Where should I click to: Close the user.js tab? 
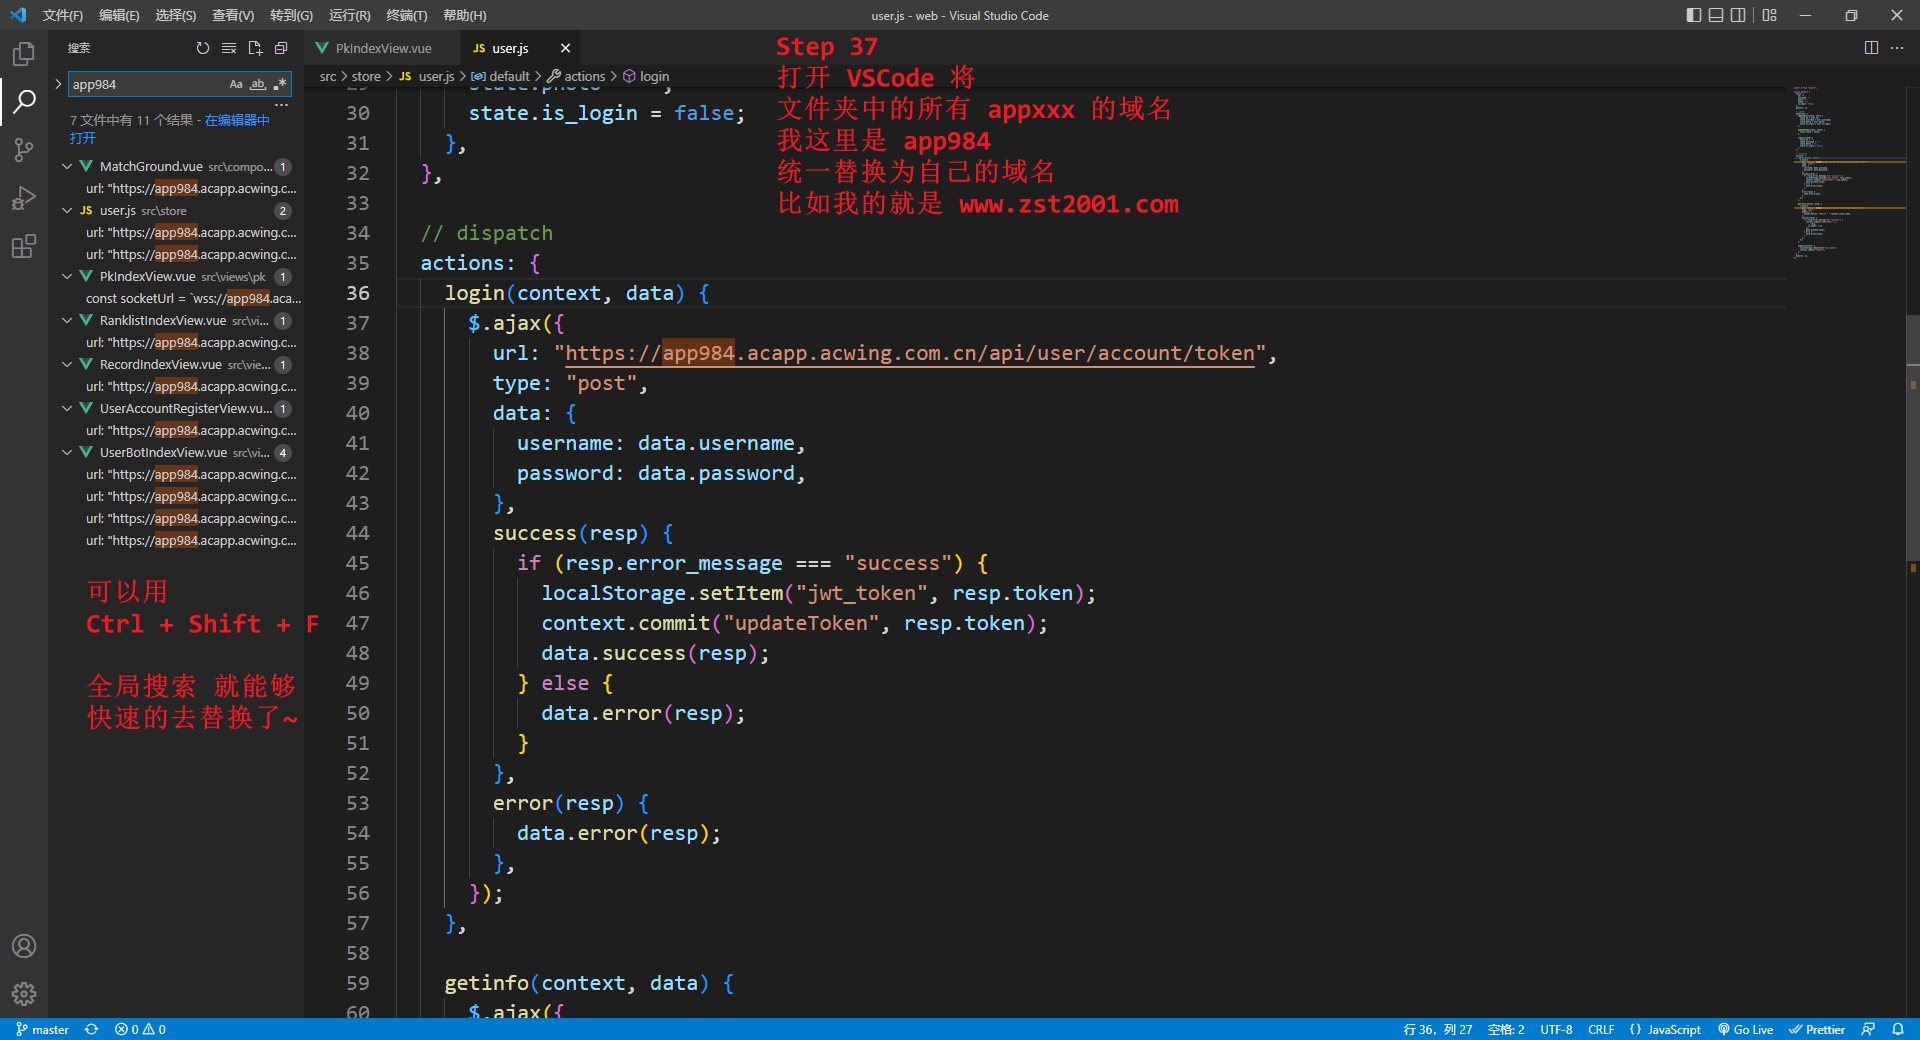[x=565, y=48]
